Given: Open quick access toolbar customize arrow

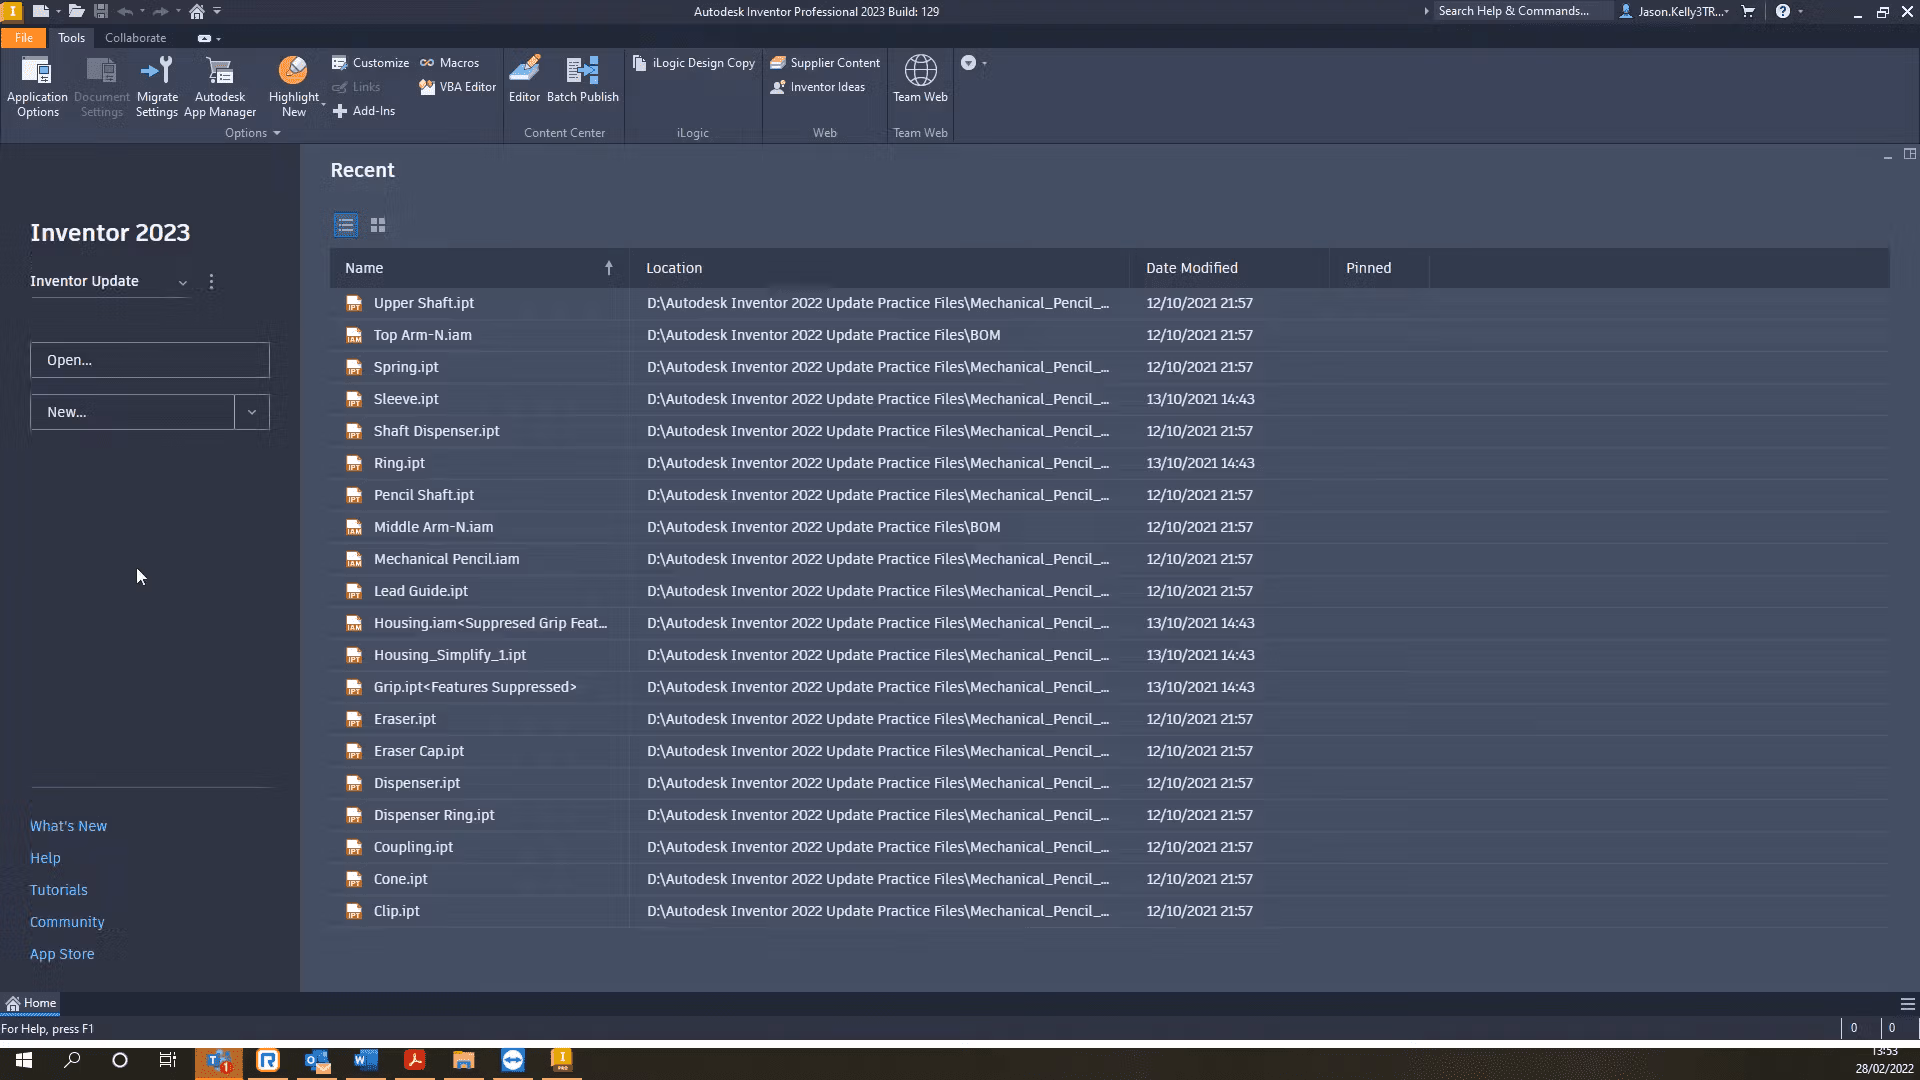Looking at the screenshot, I should 217,11.
